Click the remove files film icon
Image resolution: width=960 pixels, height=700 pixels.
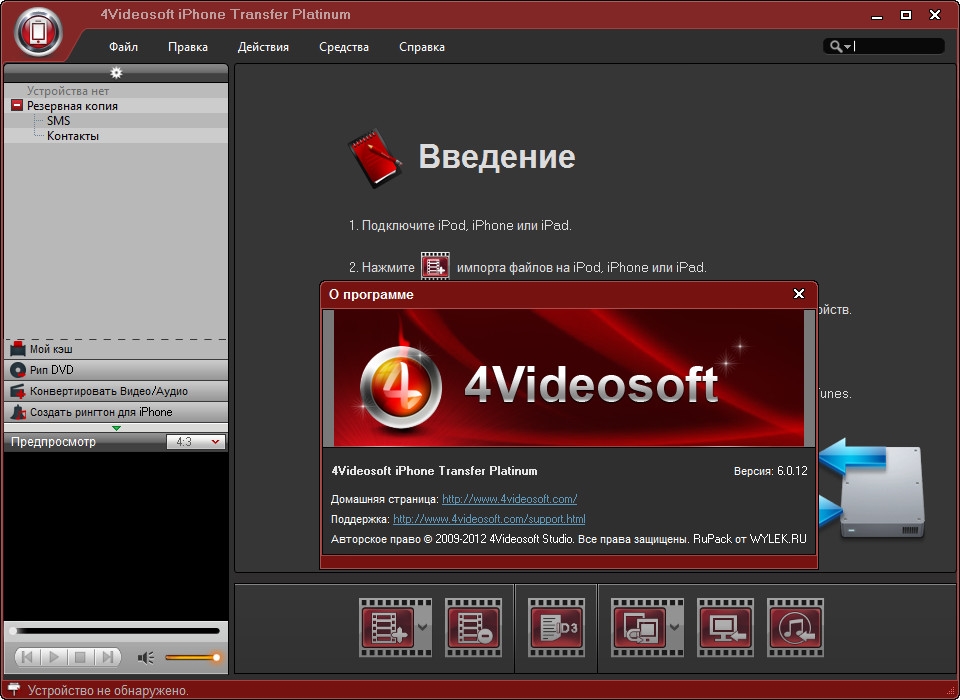[x=473, y=628]
